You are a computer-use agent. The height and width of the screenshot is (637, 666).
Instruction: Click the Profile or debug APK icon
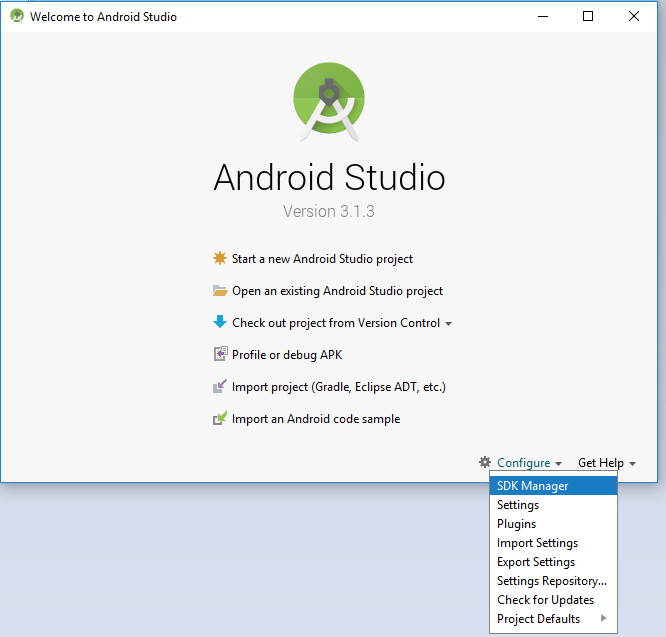coord(220,354)
